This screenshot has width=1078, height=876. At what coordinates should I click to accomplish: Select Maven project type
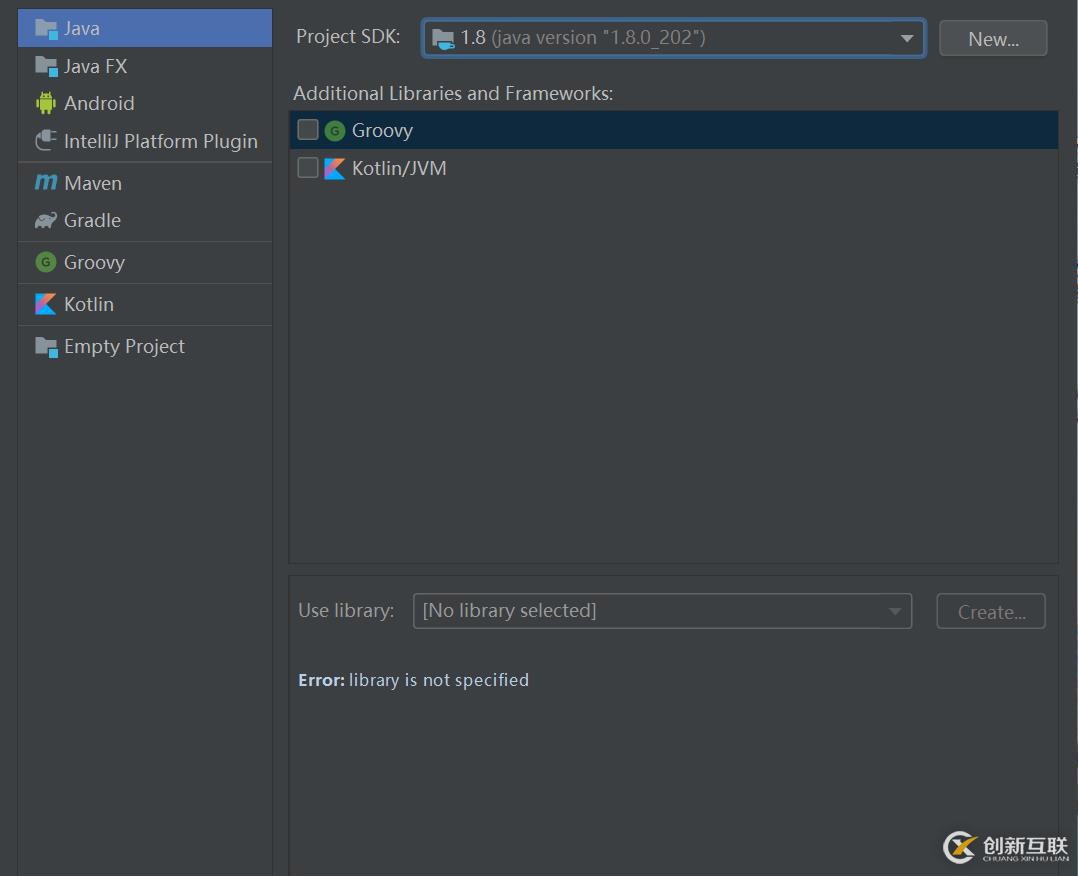pos(145,183)
